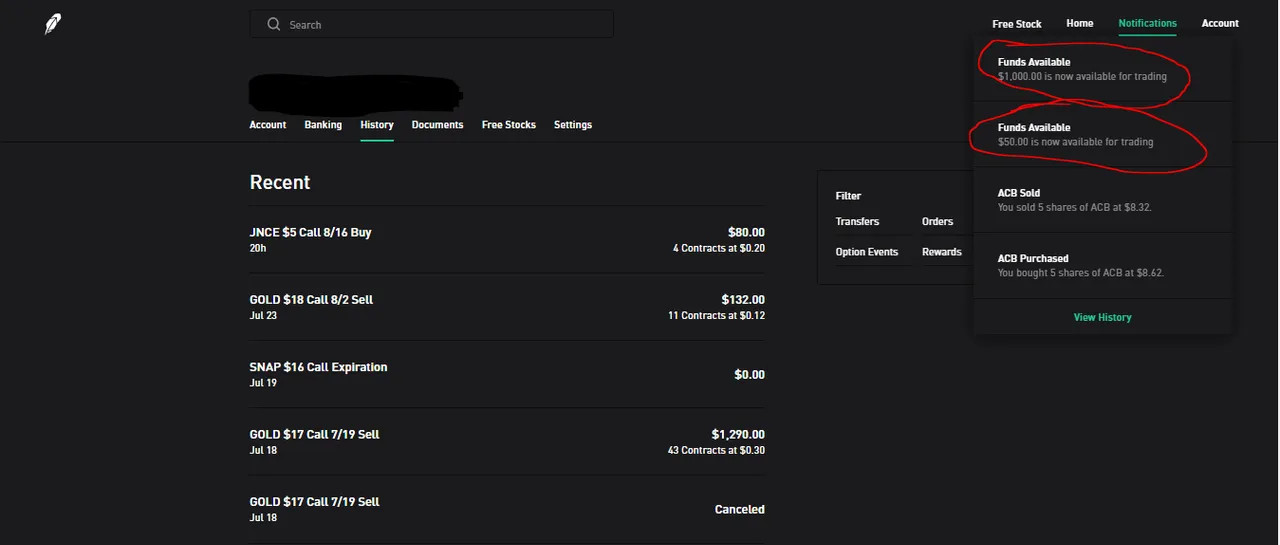Viewport: 1280px width, 545px height.
Task: Filter history by Orders
Action: pos(938,221)
